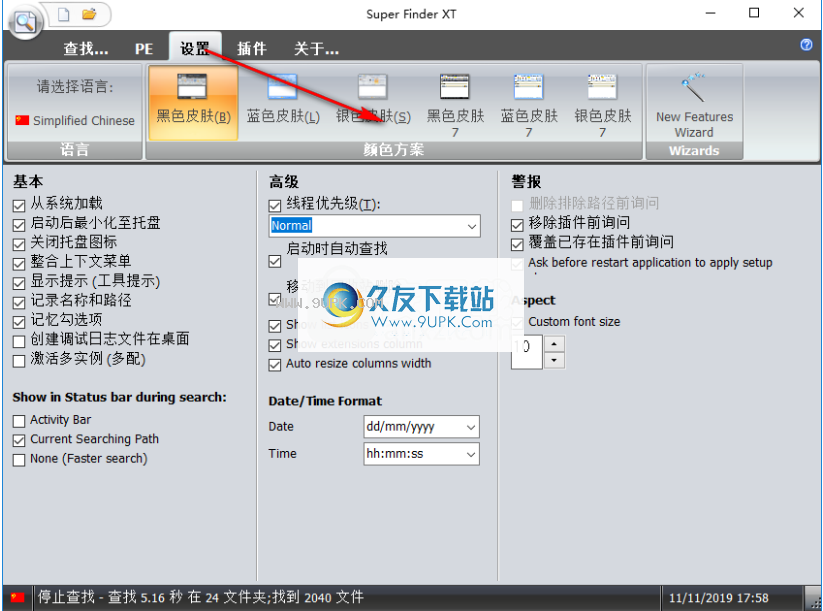Apply the 蓝色皮肤 7 color scheme
Image resolution: width=823 pixels, height=611 pixels.
click(x=529, y=104)
